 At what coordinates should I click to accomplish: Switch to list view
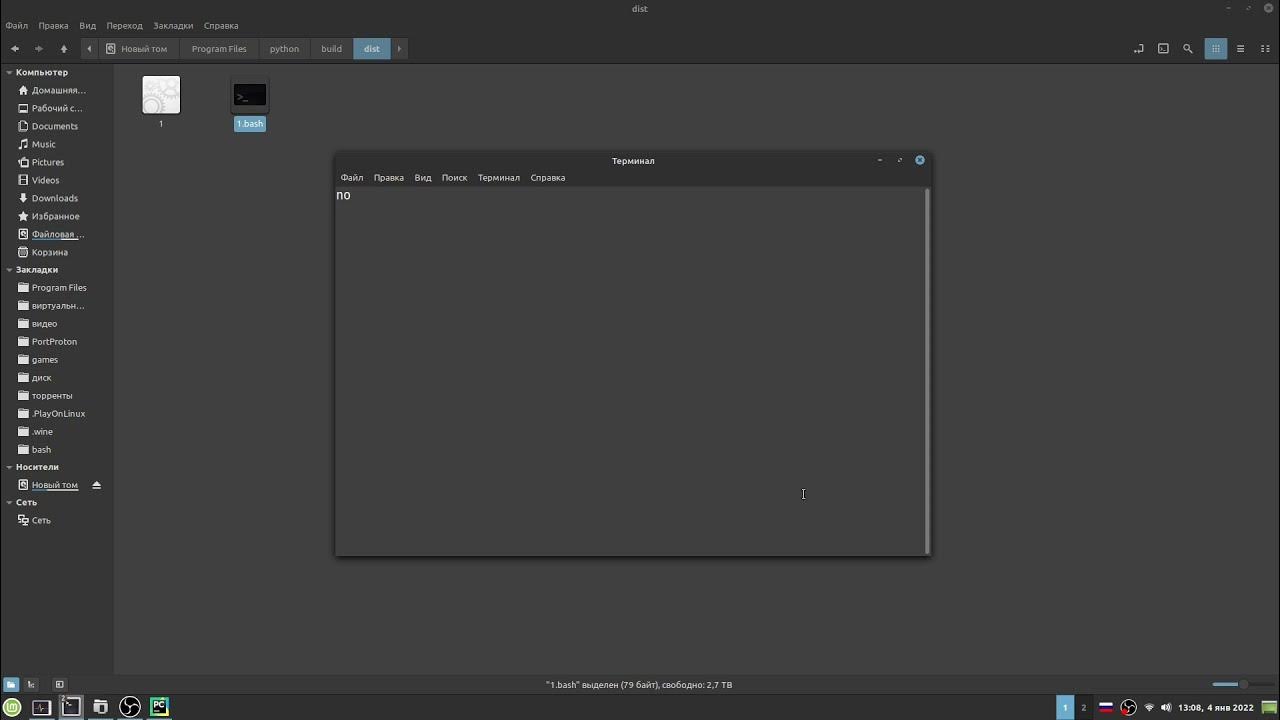click(x=1241, y=48)
